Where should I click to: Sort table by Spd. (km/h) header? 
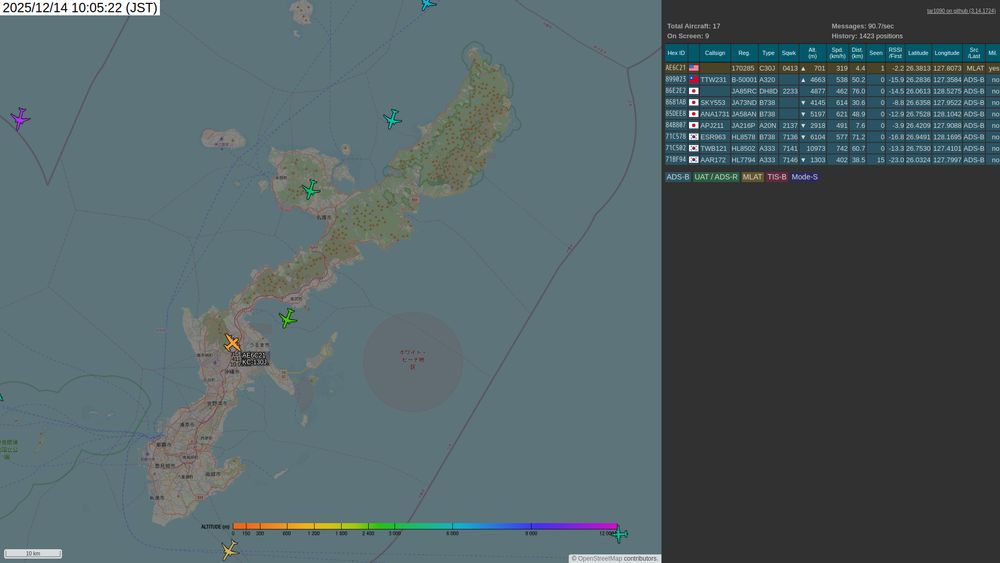pos(837,53)
